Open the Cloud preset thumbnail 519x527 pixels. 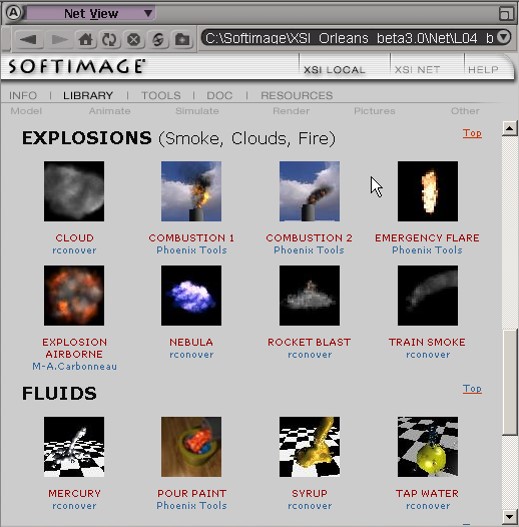coord(74,191)
